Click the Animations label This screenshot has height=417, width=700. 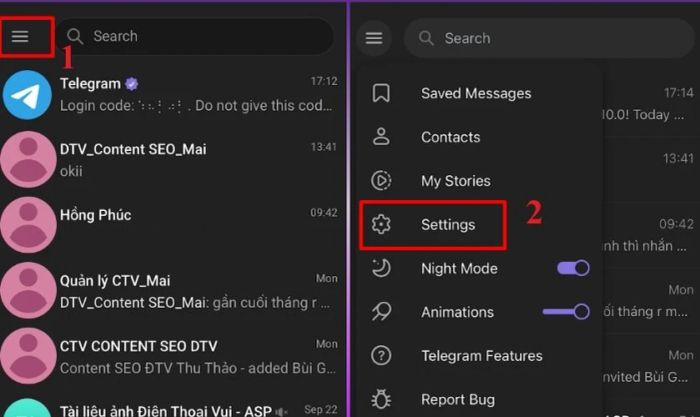click(457, 312)
